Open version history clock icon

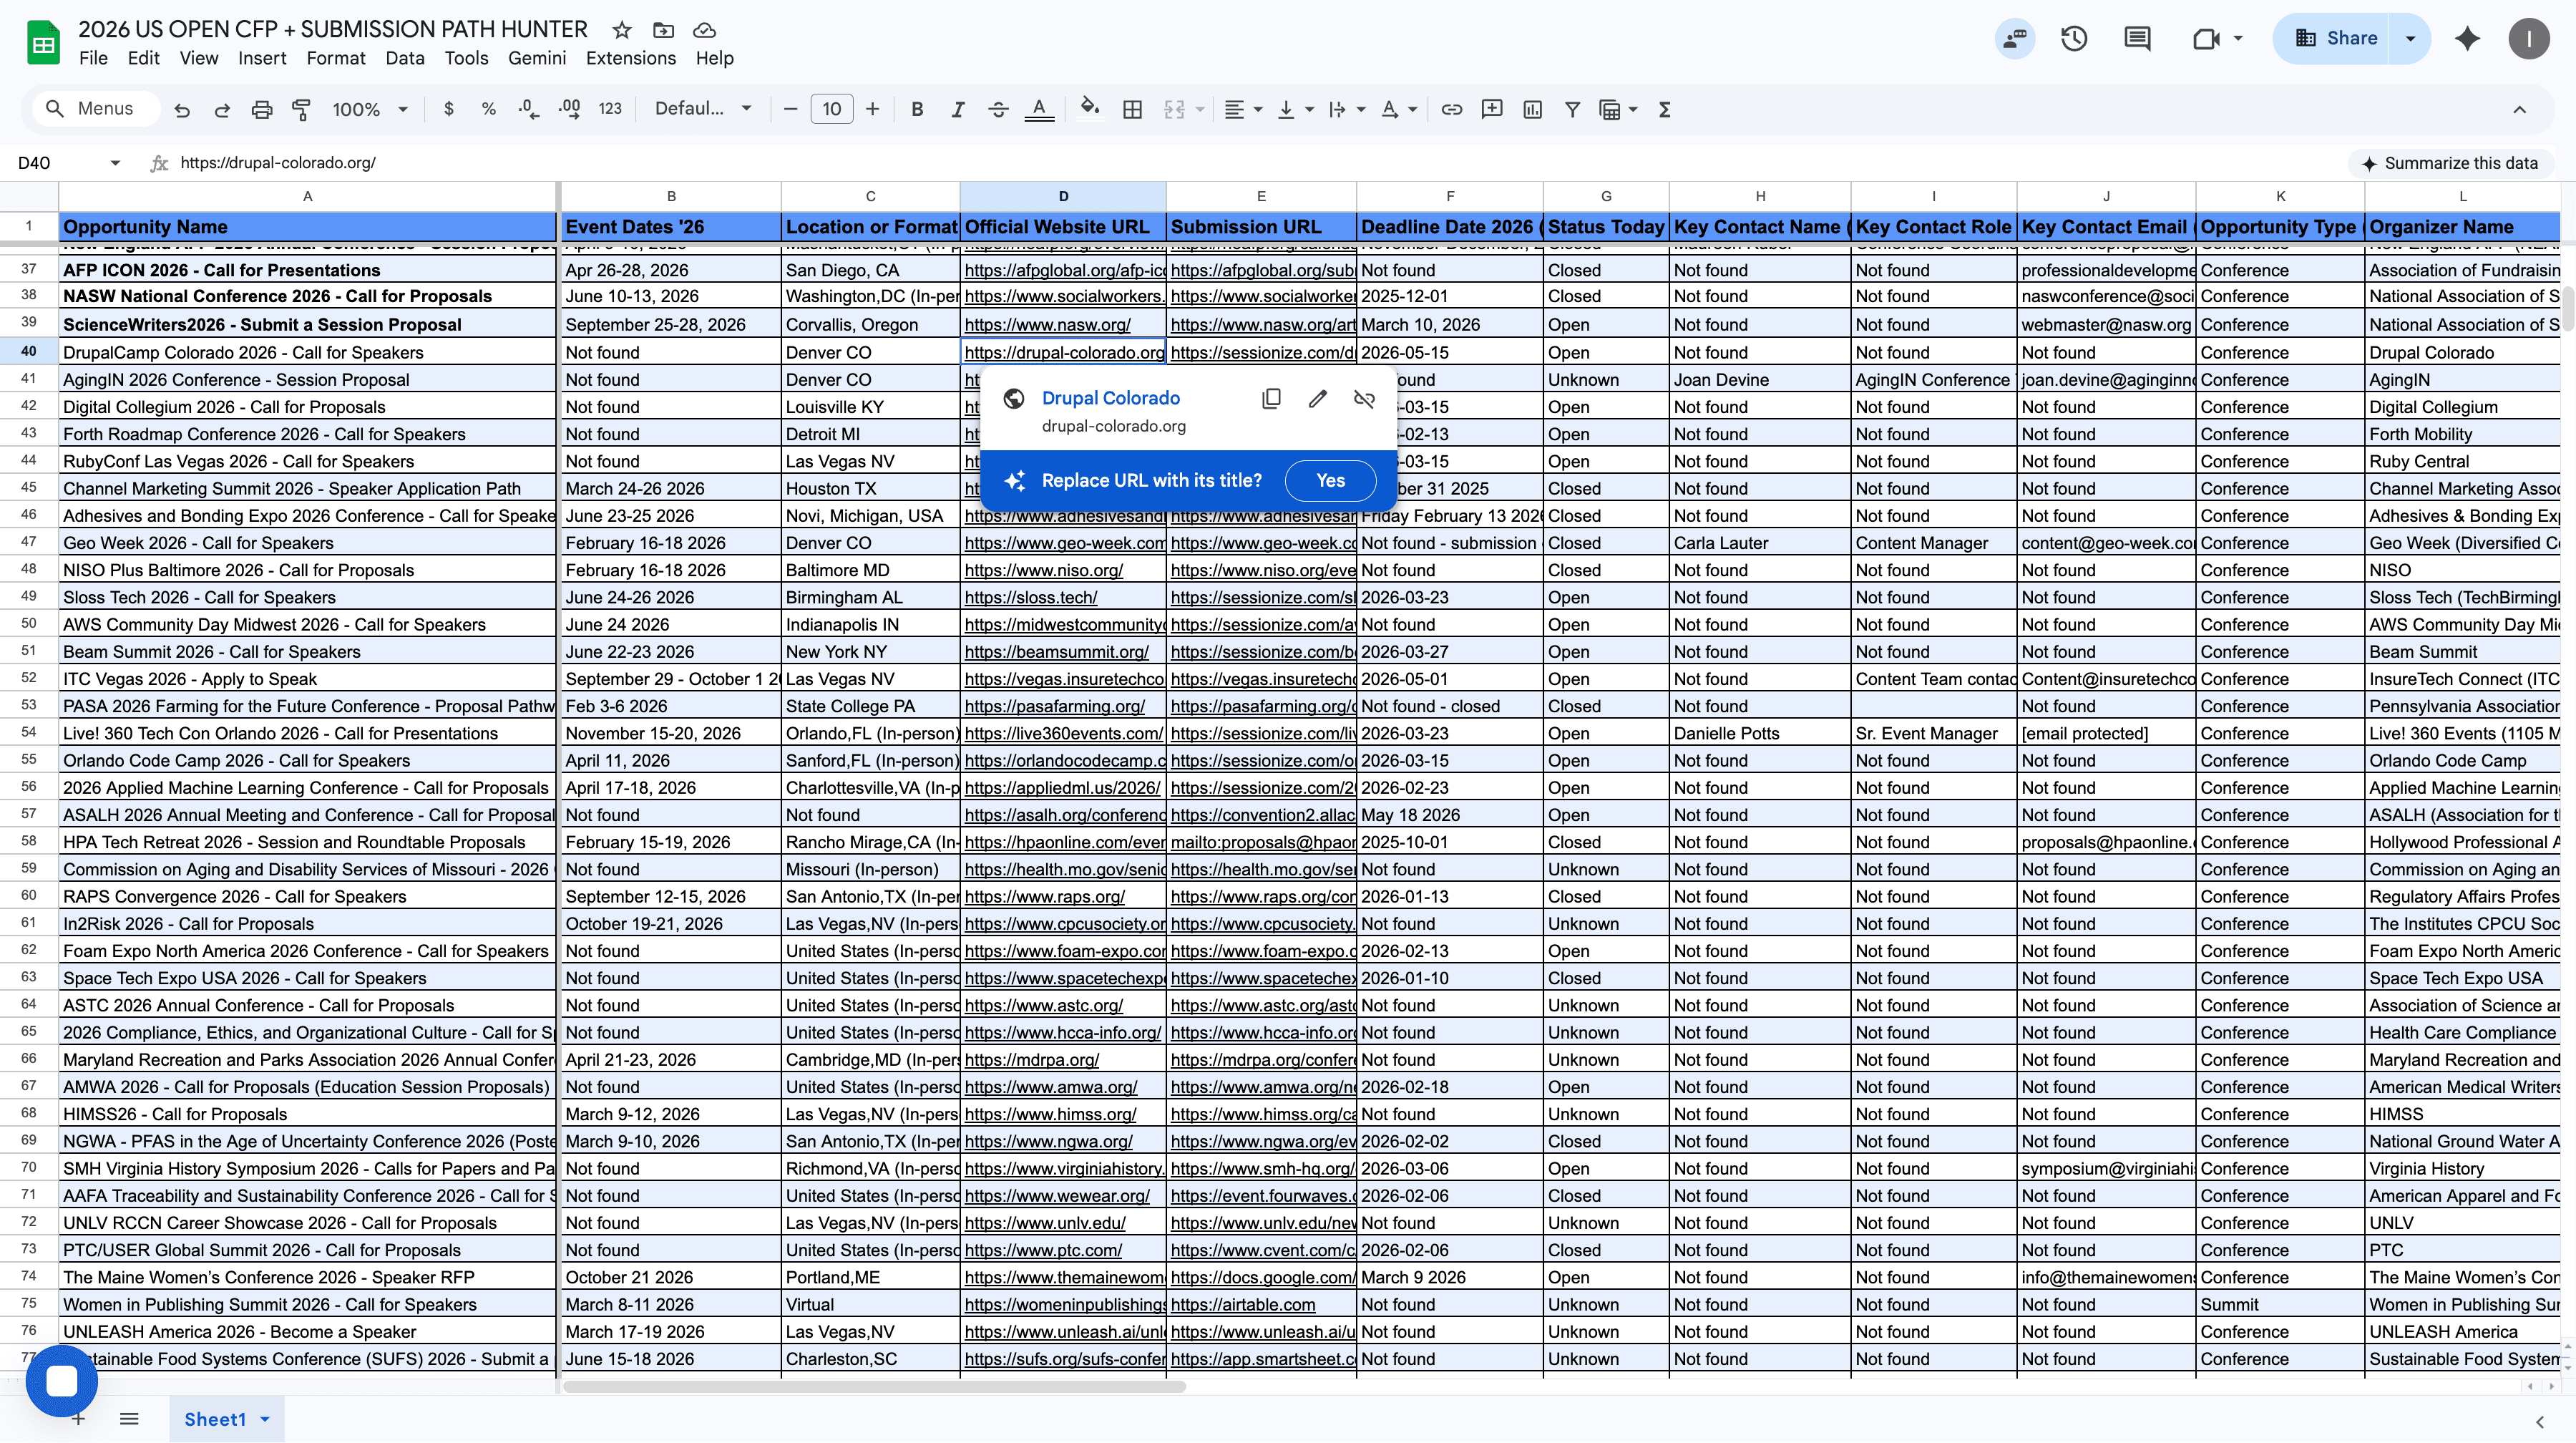coord(2074,39)
